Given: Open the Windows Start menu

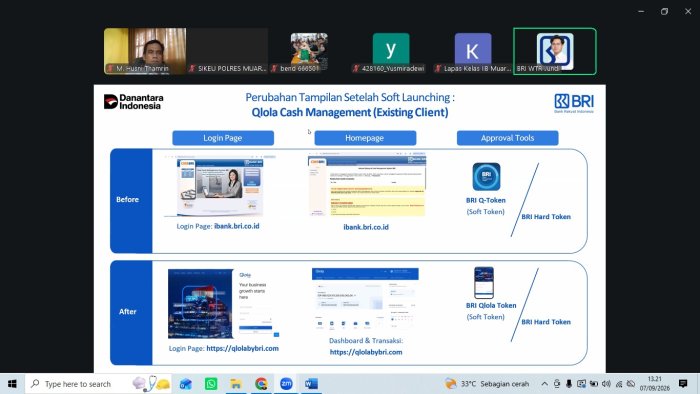Looking at the screenshot, I should tap(12, 384).
